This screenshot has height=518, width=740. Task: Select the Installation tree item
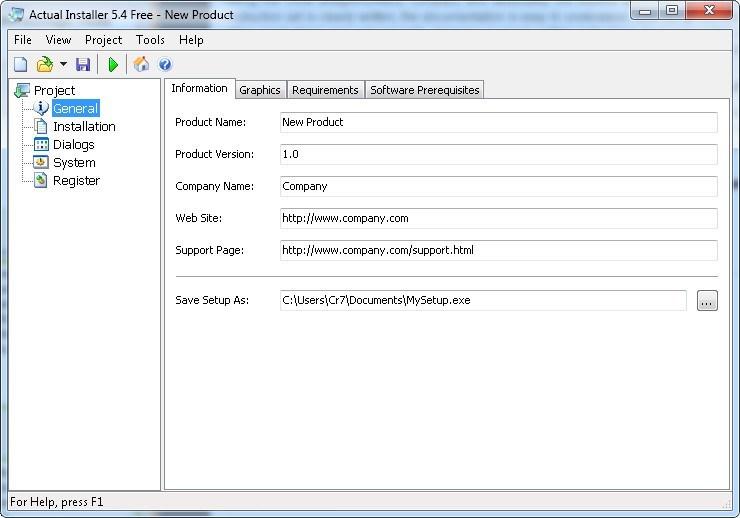pyautogui.click(x=84, y=126)
